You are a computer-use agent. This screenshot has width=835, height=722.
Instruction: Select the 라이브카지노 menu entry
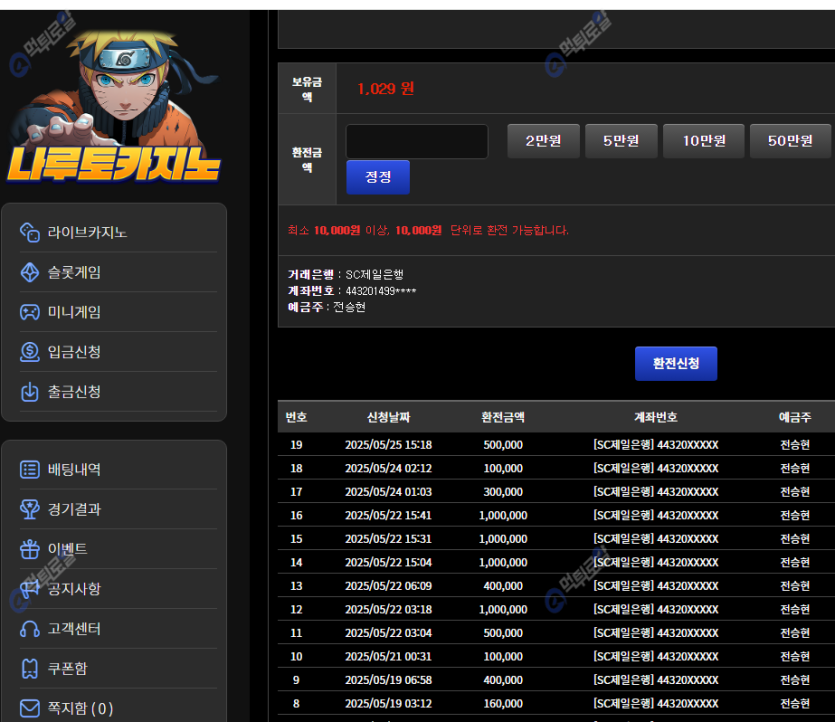coord(87,232)
